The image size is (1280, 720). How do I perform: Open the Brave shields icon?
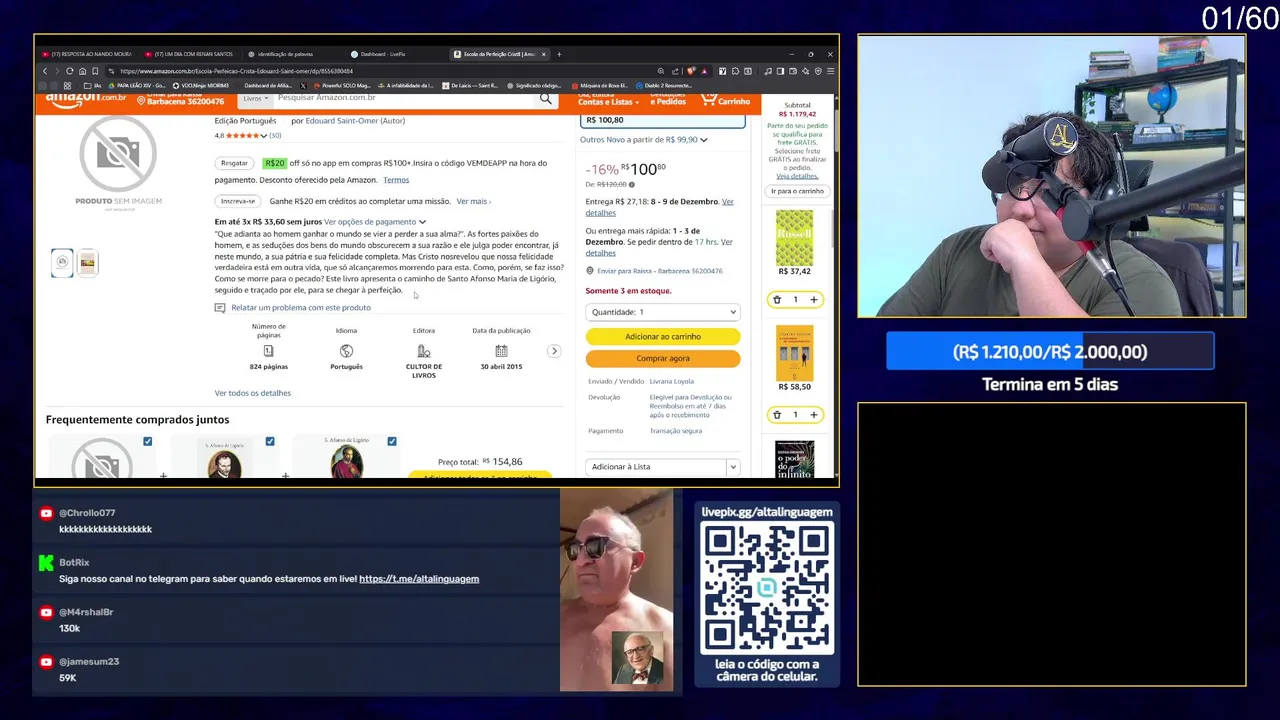(691, 71)
